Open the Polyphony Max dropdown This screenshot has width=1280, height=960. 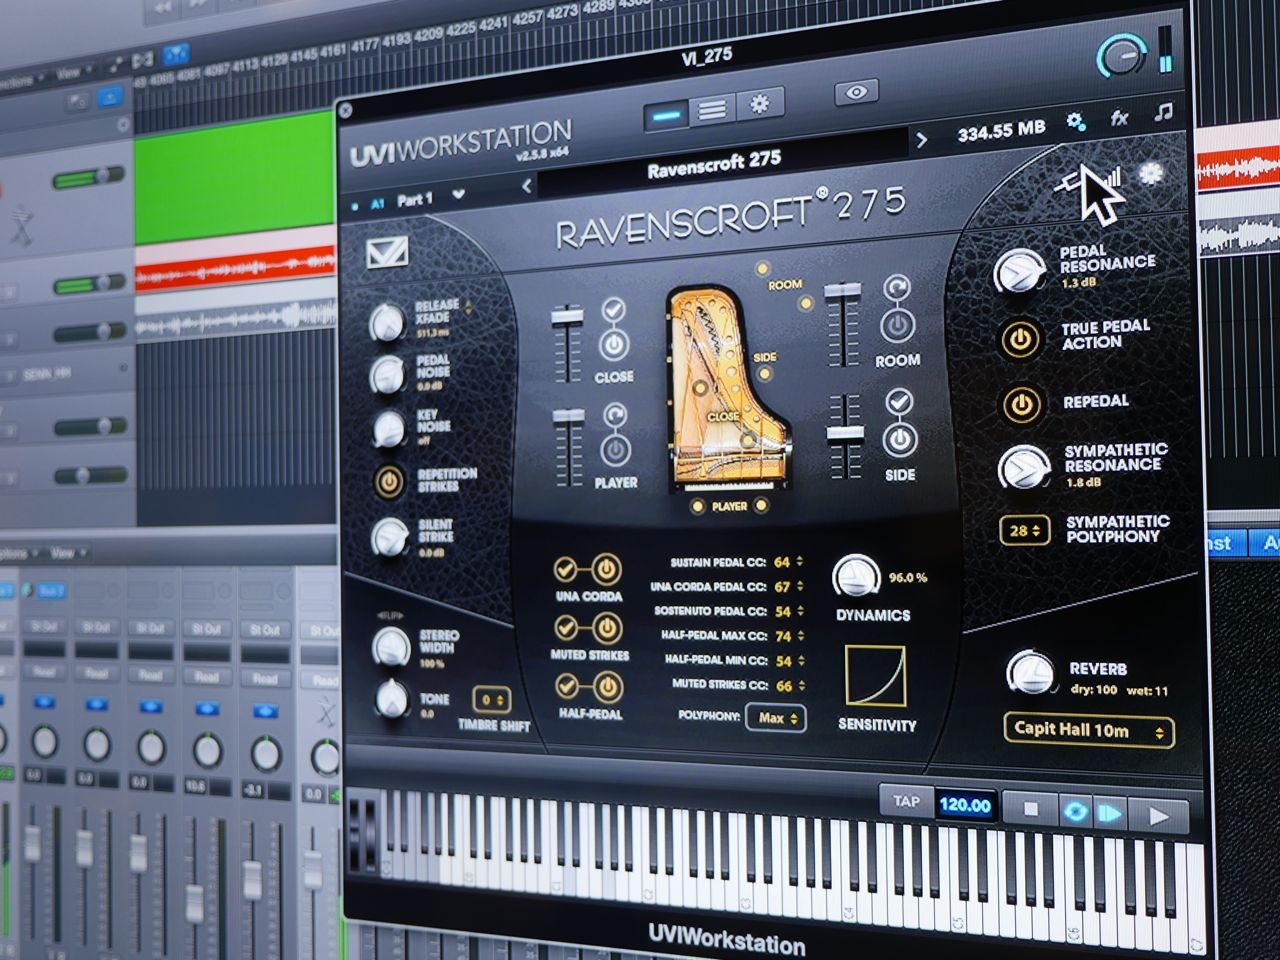(x=776, y=718)
